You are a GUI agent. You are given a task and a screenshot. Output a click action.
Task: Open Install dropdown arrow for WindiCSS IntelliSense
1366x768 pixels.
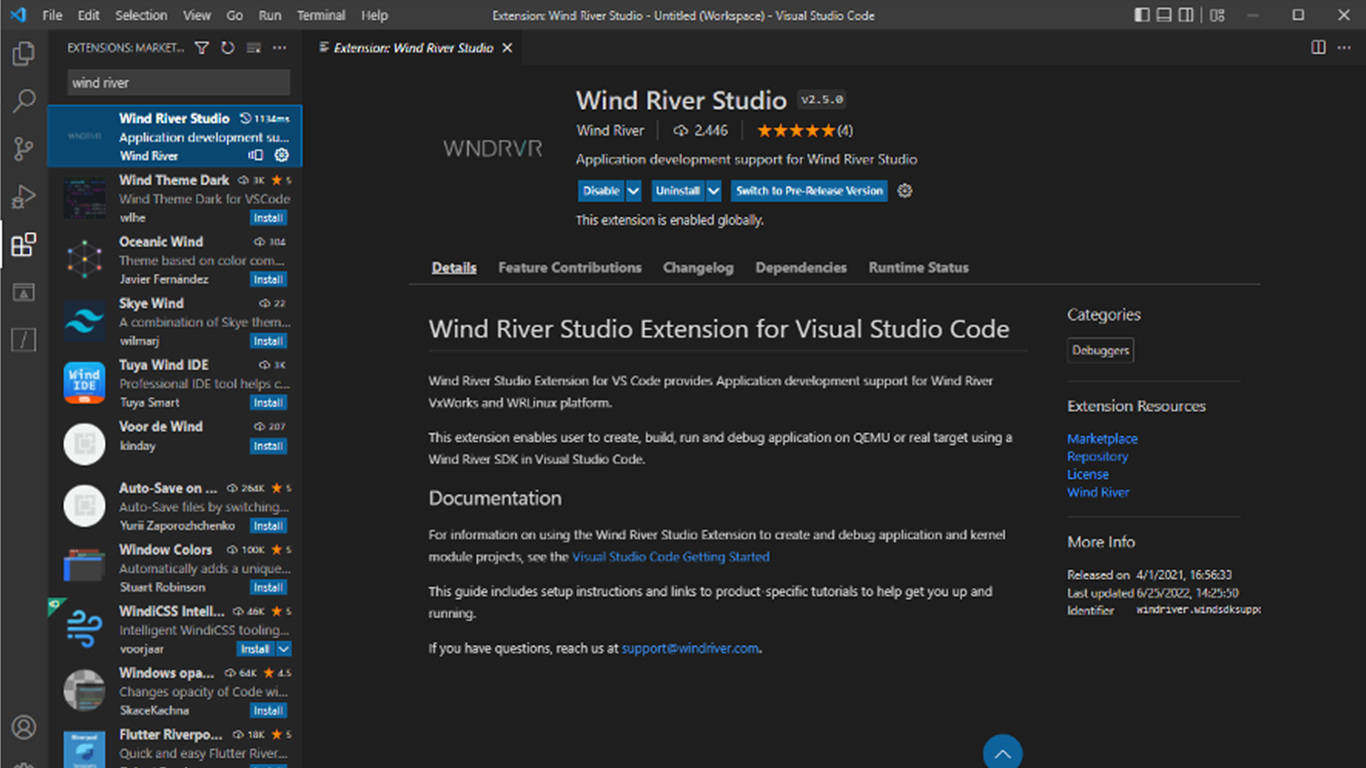point(284,649)
